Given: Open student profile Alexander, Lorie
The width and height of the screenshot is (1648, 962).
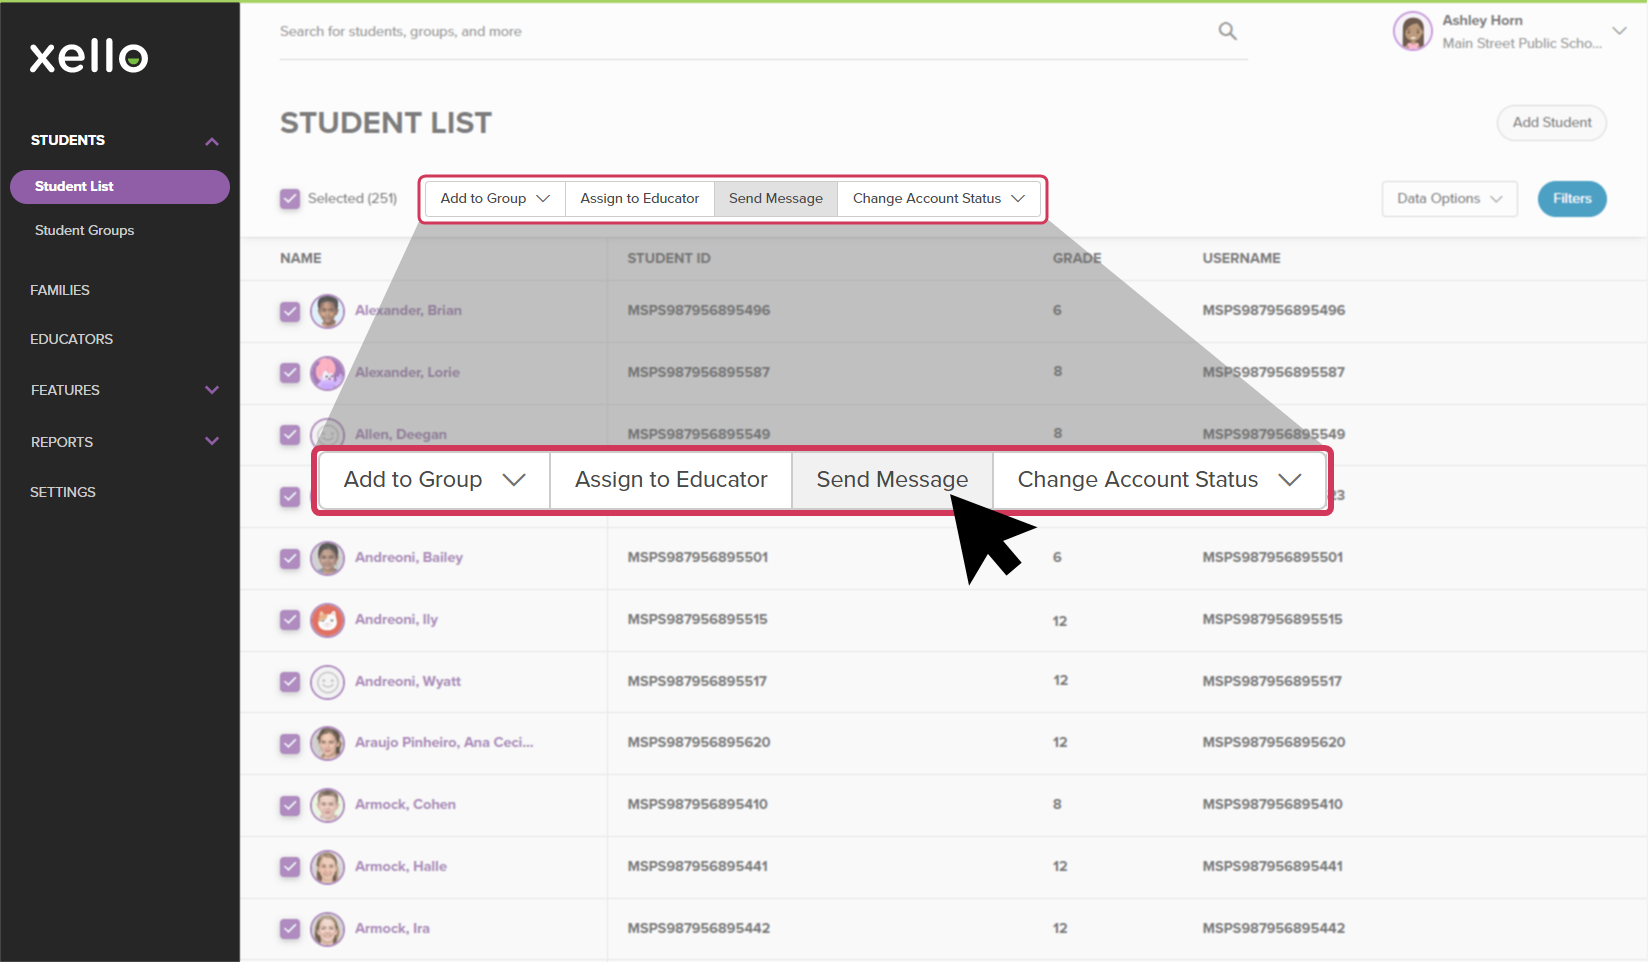Looking at the screenshot, I should click(407, 373).
